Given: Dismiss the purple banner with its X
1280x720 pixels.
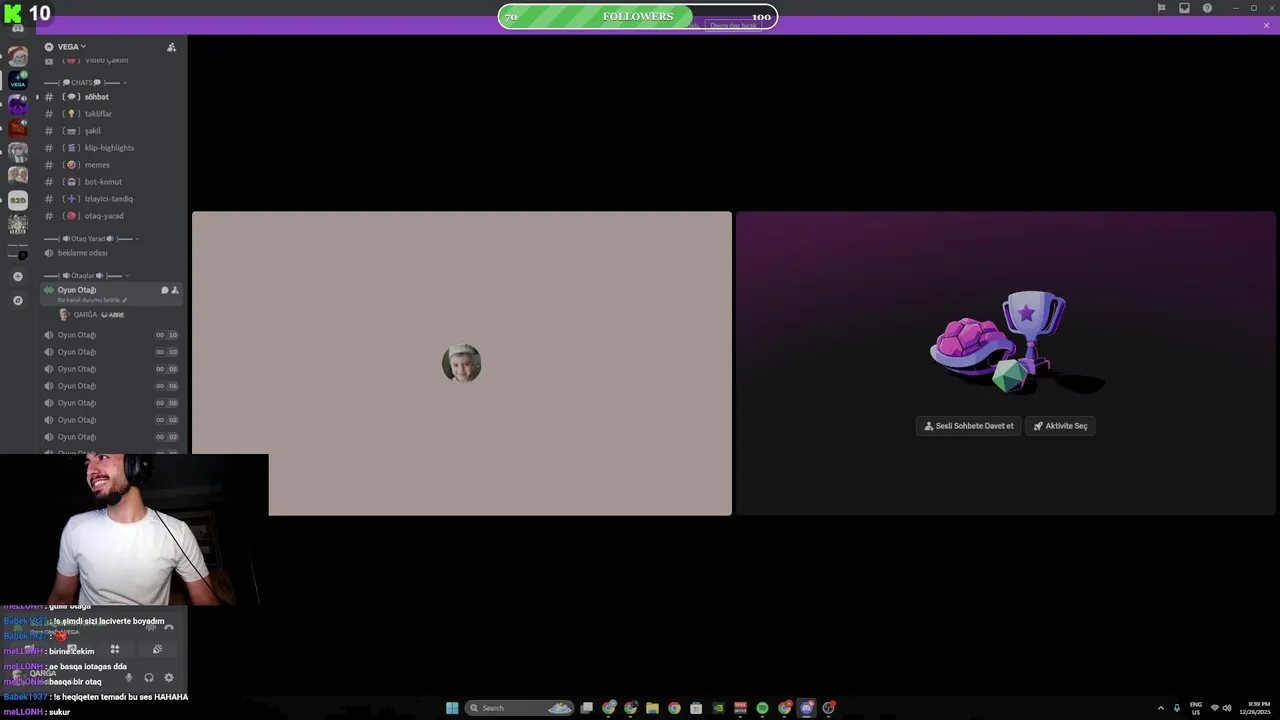Looking at the screenshot, I should (x=1266, y=25).
